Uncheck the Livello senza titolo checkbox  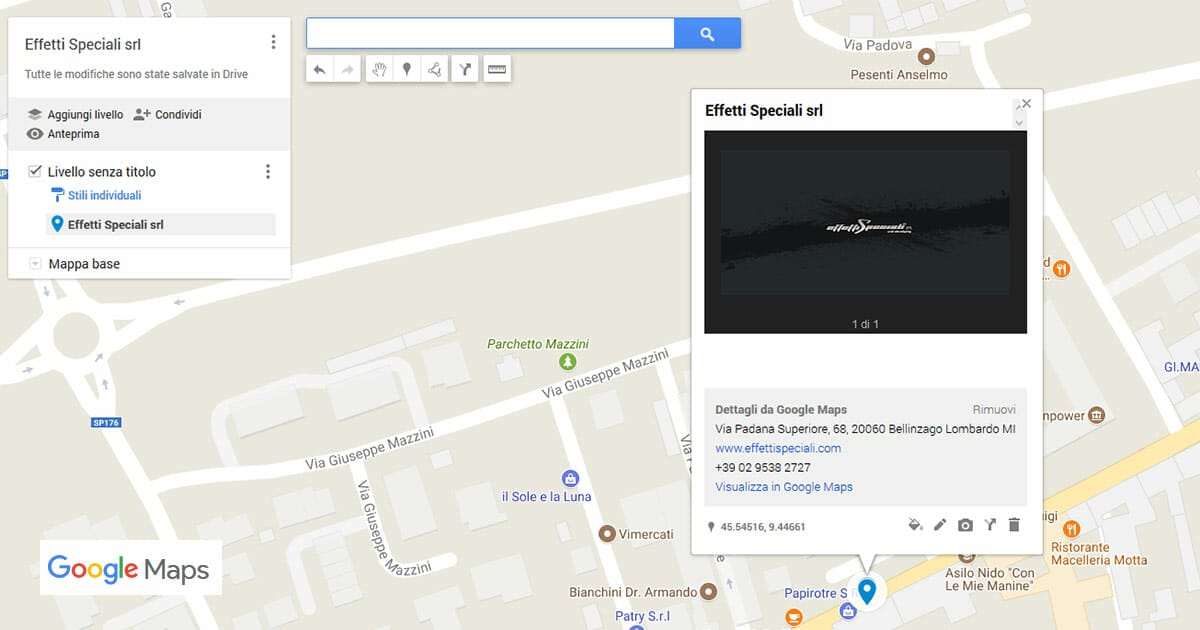(x=35, y=171)
